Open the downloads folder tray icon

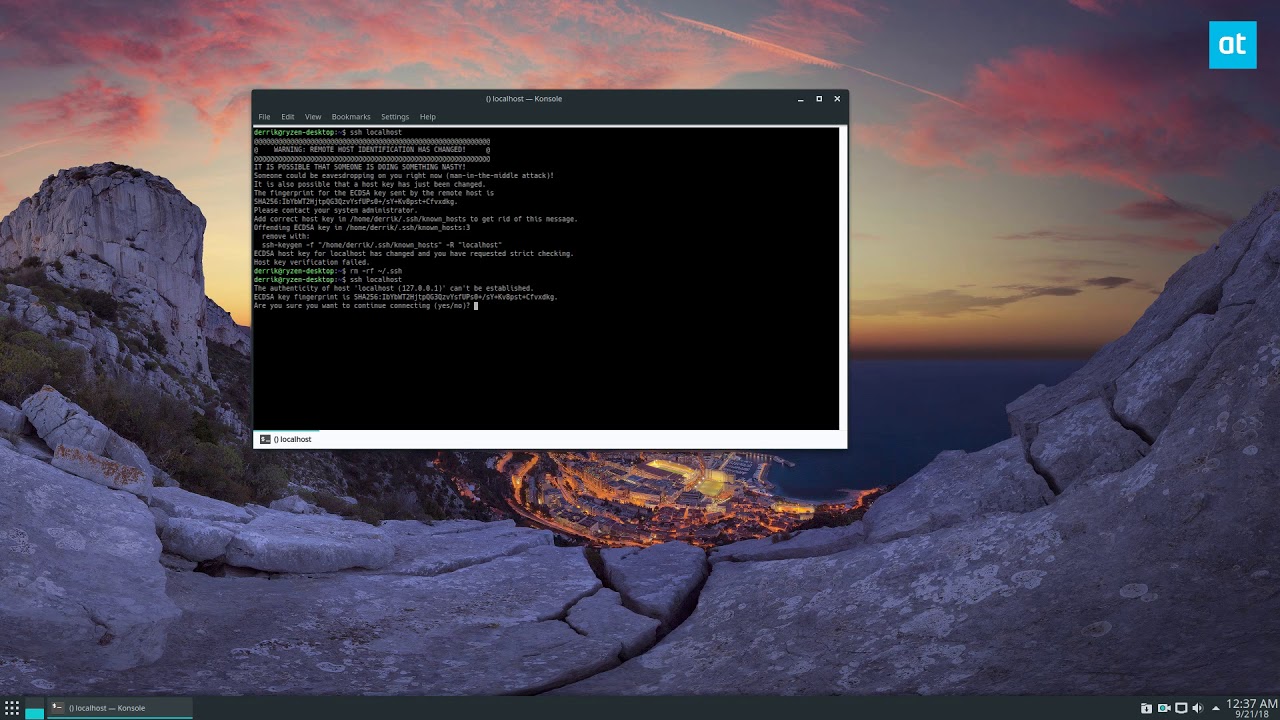pyautogui.click(x=1146, y=708)
